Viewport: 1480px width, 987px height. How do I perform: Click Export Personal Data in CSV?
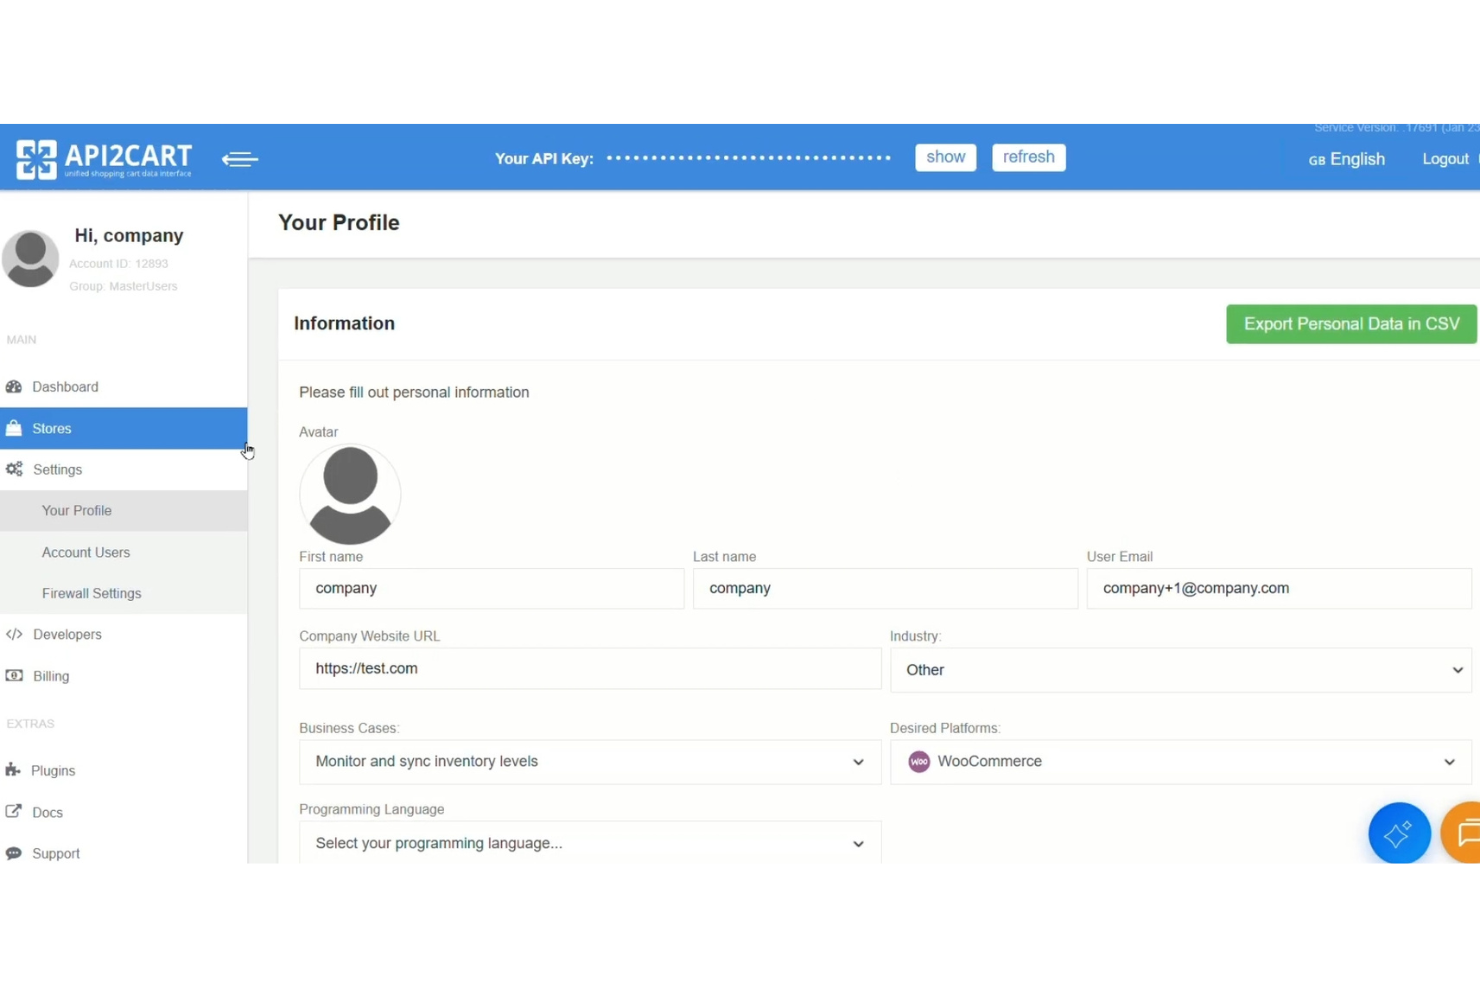point(1351,323)
